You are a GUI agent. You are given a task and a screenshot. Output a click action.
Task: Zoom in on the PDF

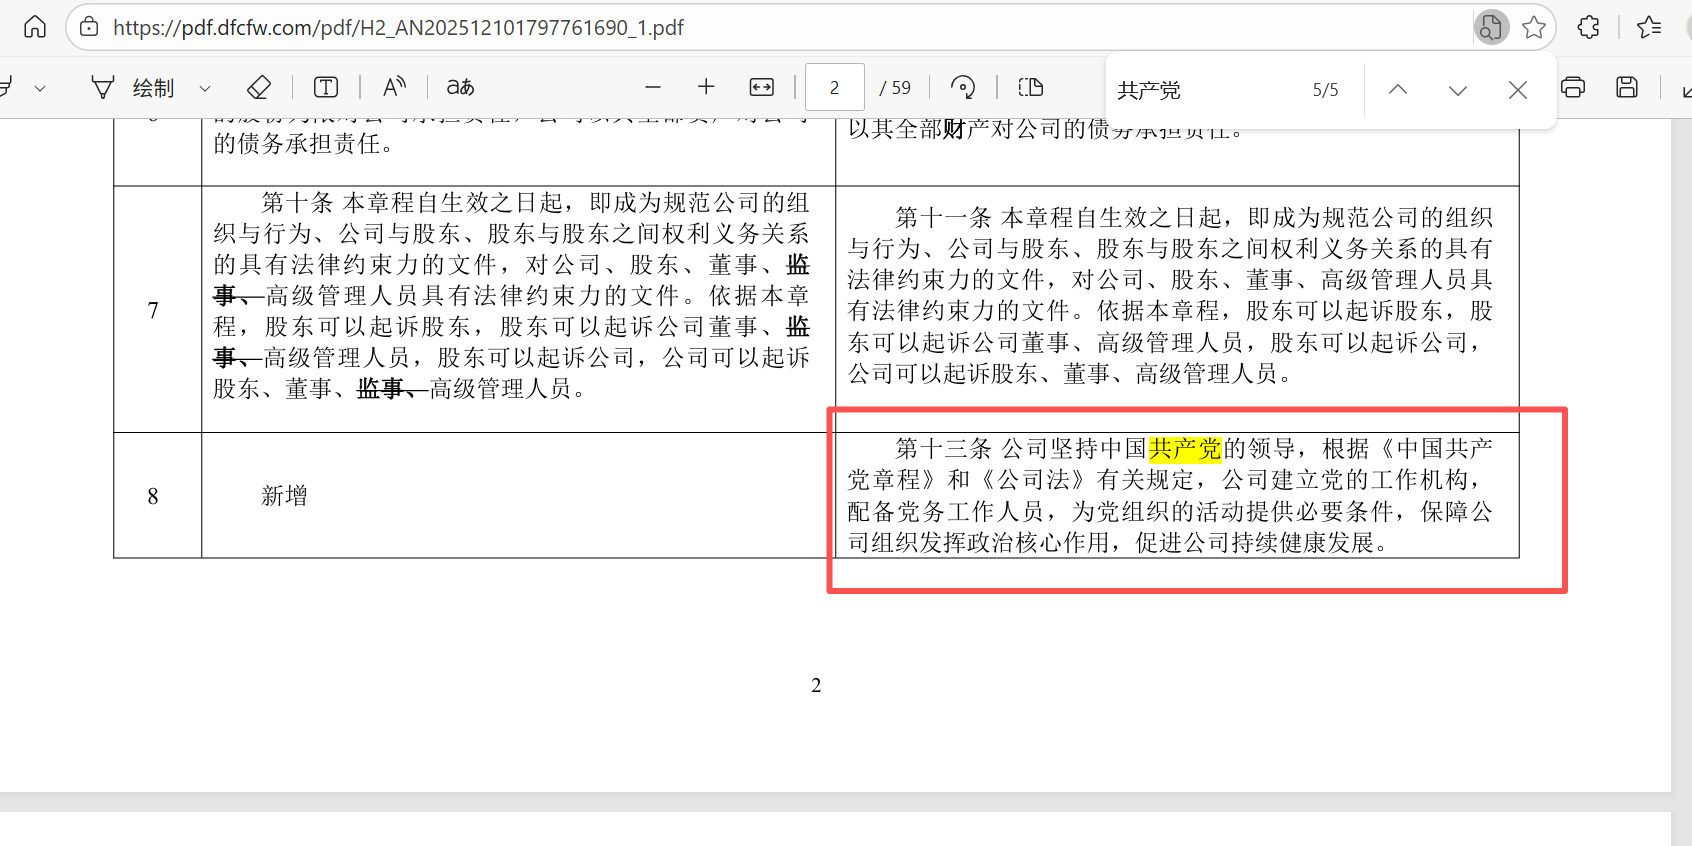(x=706, y=87)
